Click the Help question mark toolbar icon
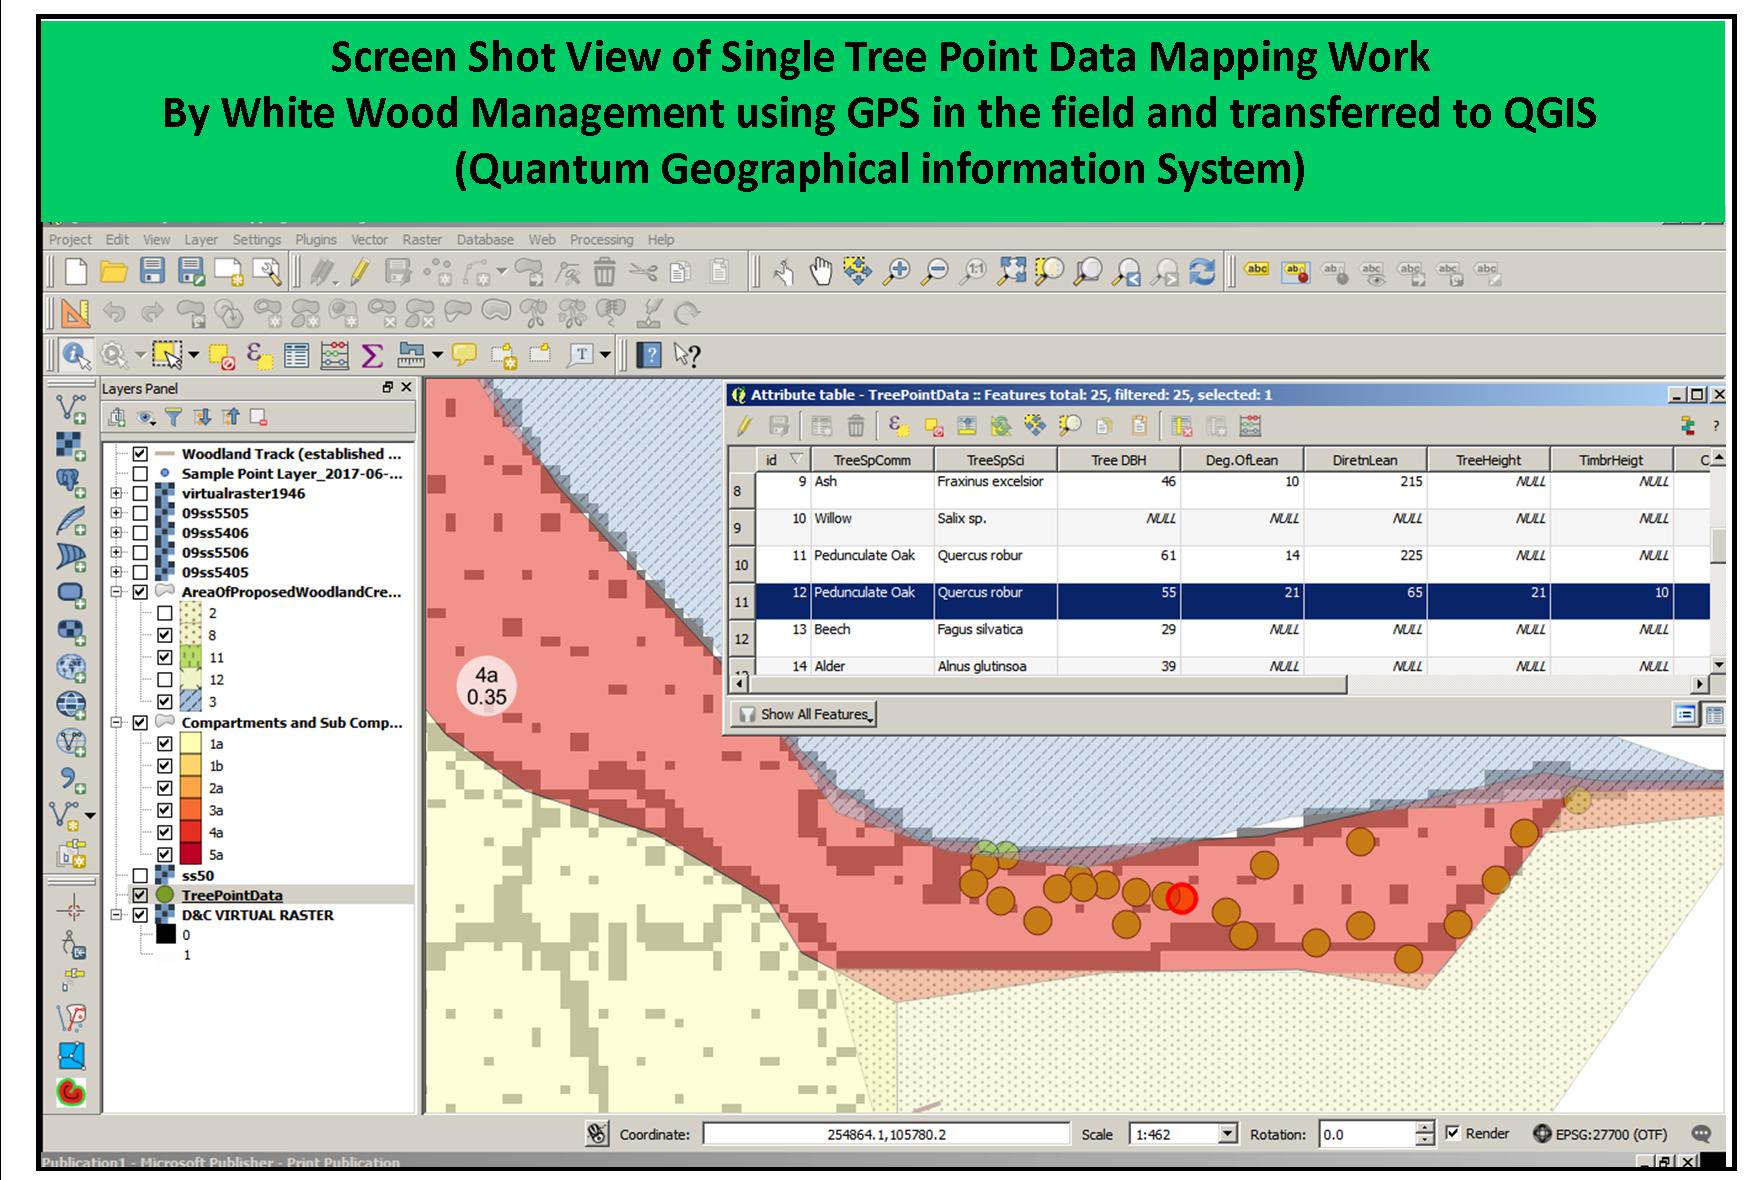Viewport: 1754px width, 1180px height. 649,355
